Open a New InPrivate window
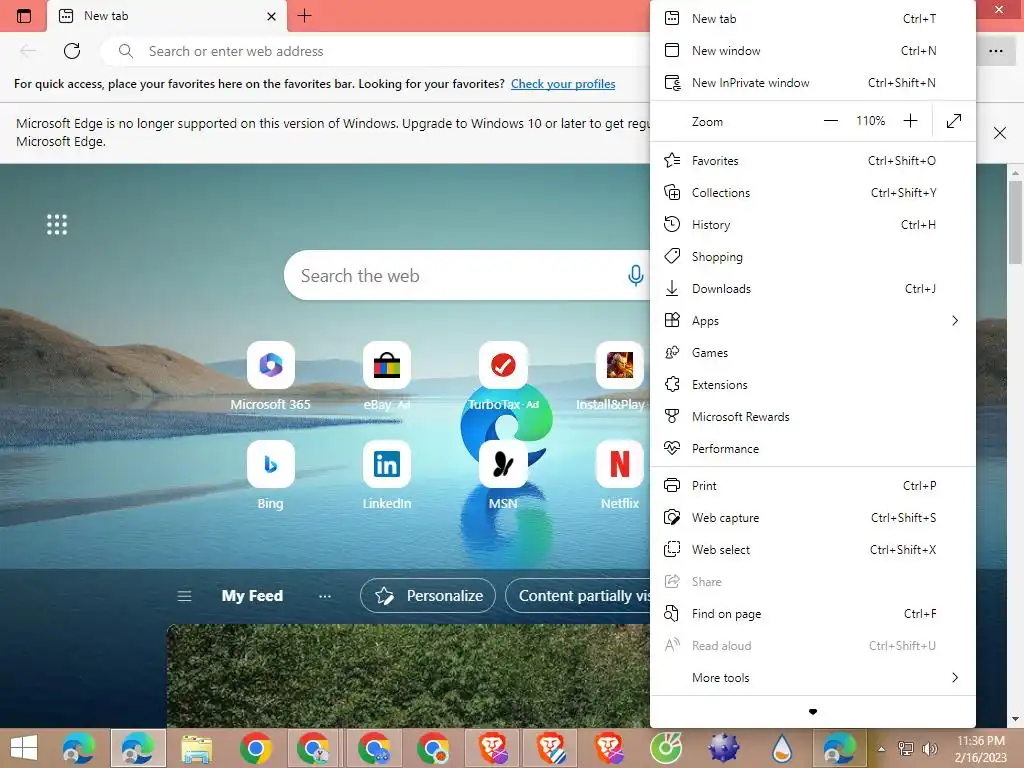 coord(812,82)
